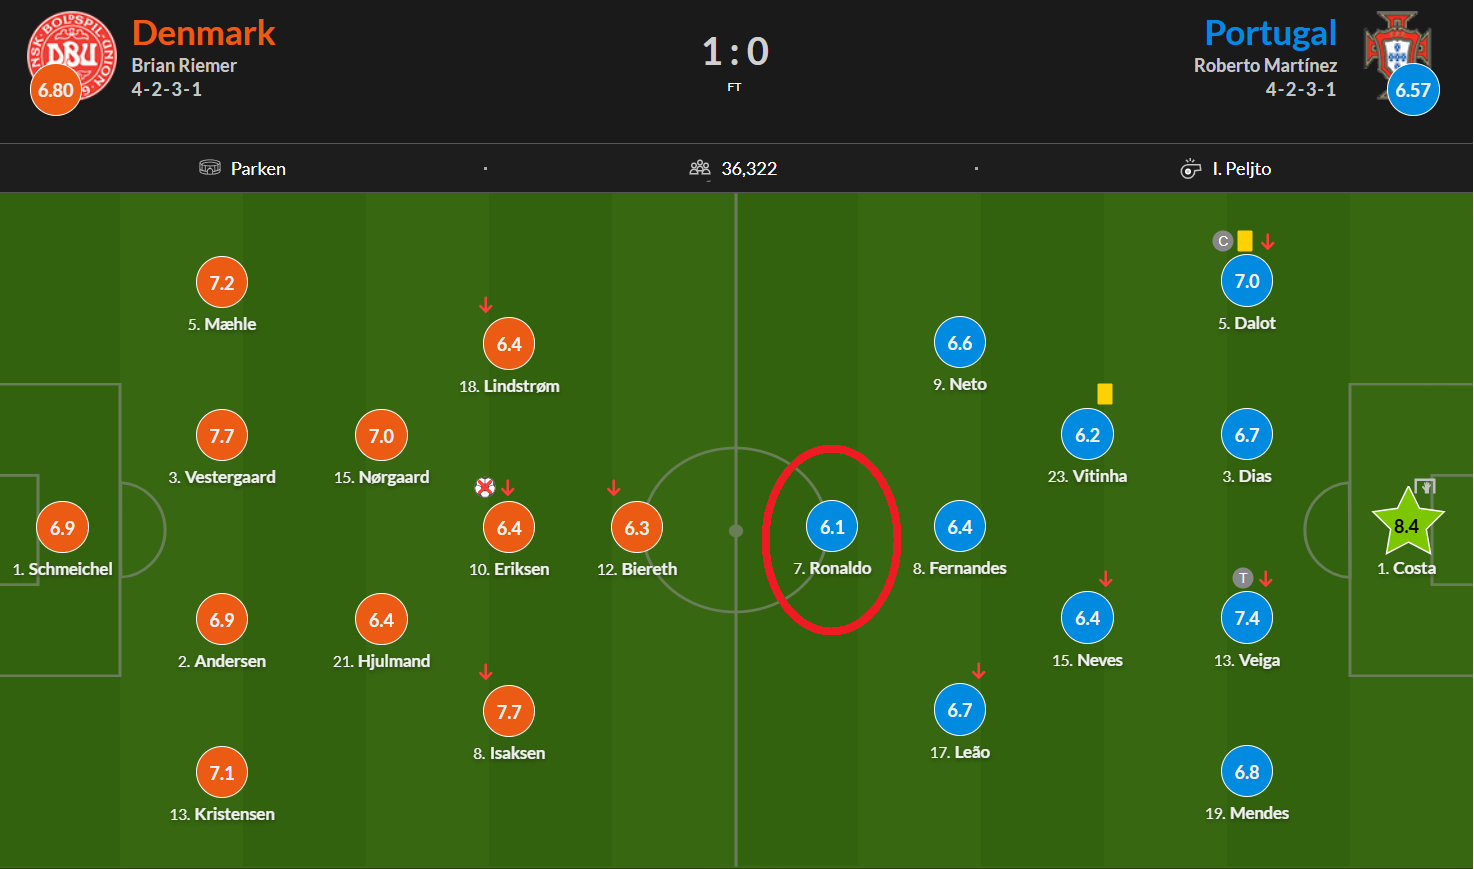Click the captain C badge above Dalot
This screenshot has width=1474, height=869.
pyautogui.click(x=1222, y=241)
